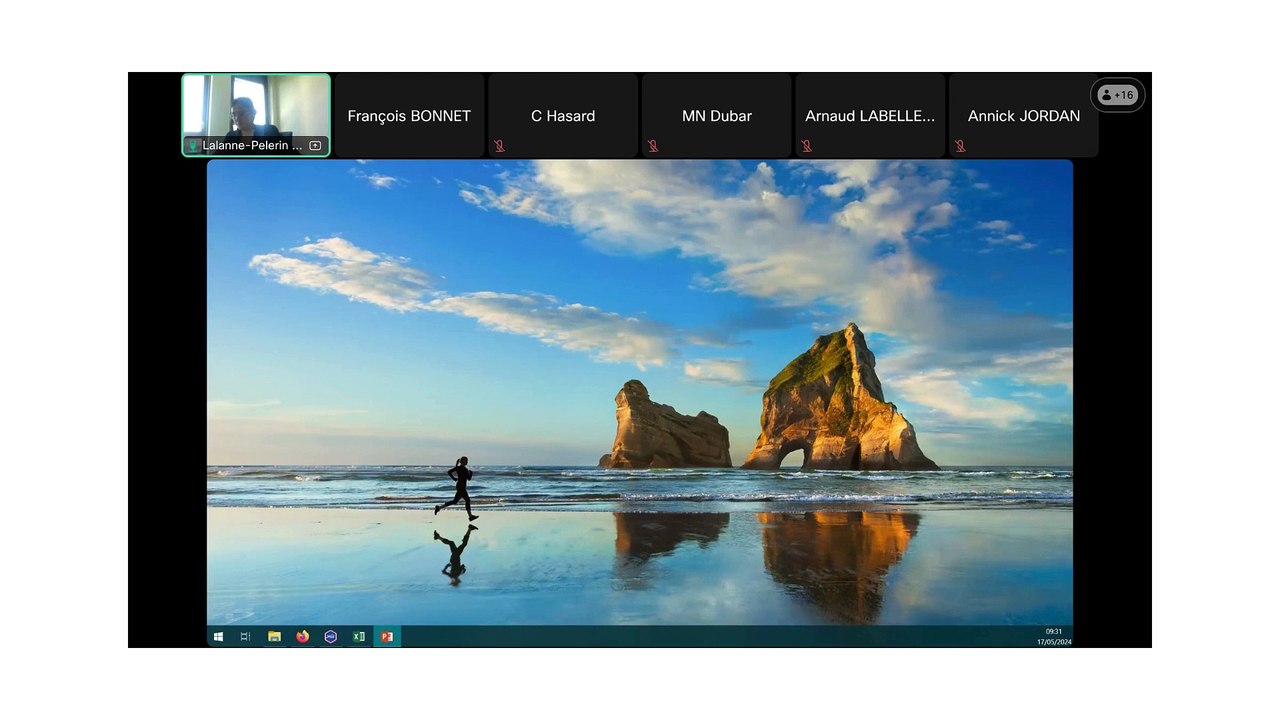Open the Windows Start menu
The image size is (1280, 720).
coord(218,636)
